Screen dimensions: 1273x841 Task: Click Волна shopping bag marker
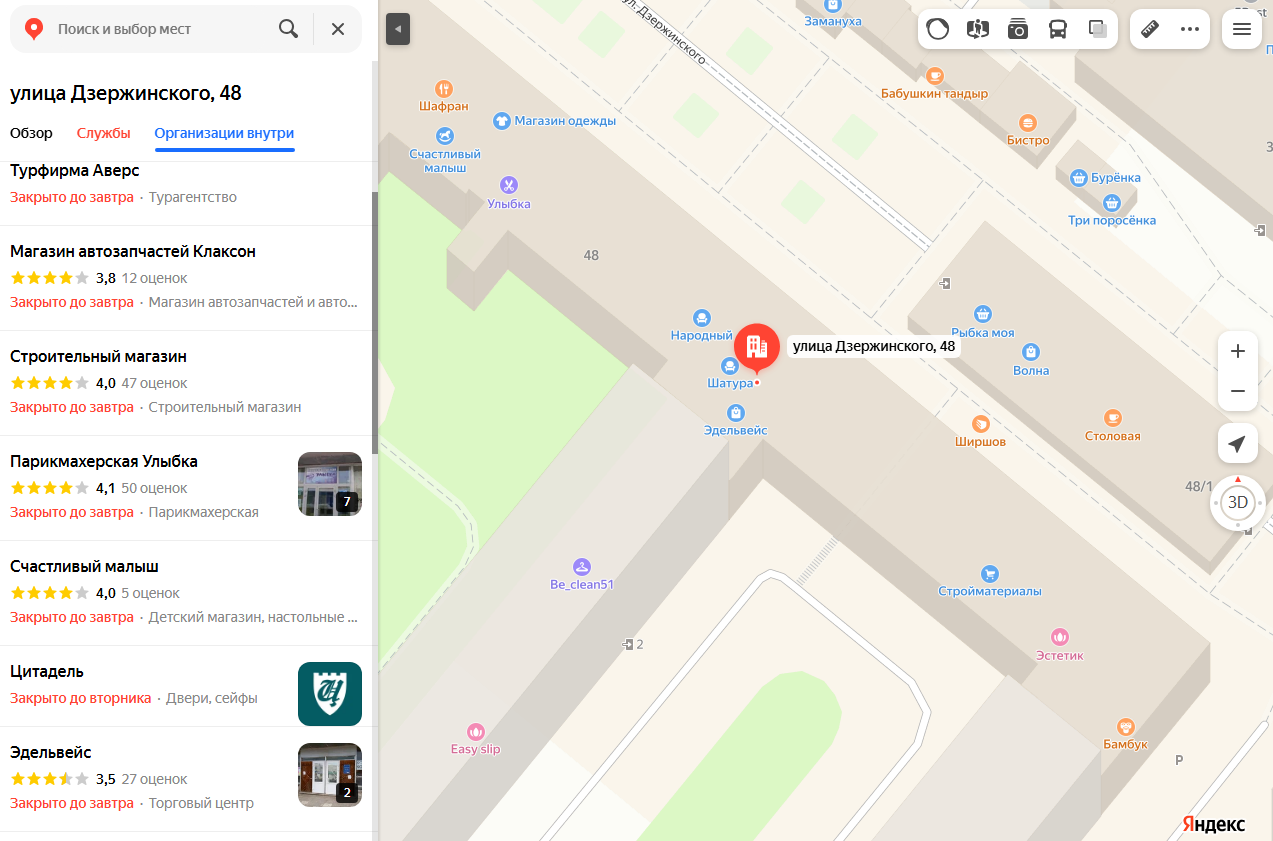click(1031, 352)
